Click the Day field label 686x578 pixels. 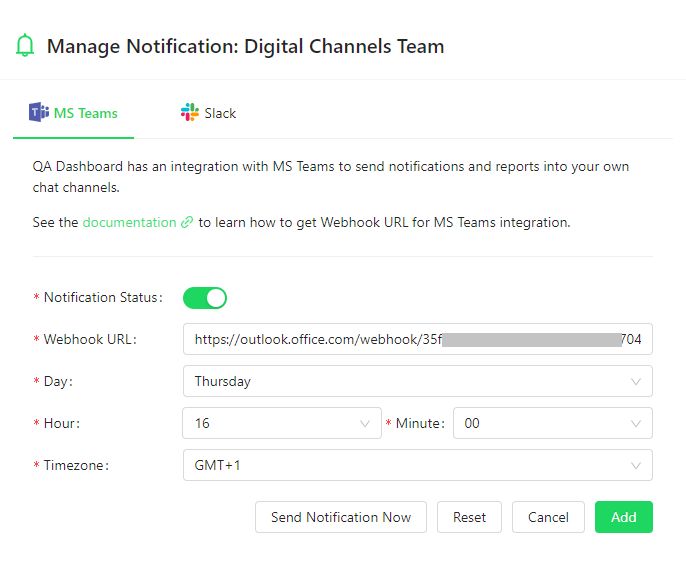[58, 381]
